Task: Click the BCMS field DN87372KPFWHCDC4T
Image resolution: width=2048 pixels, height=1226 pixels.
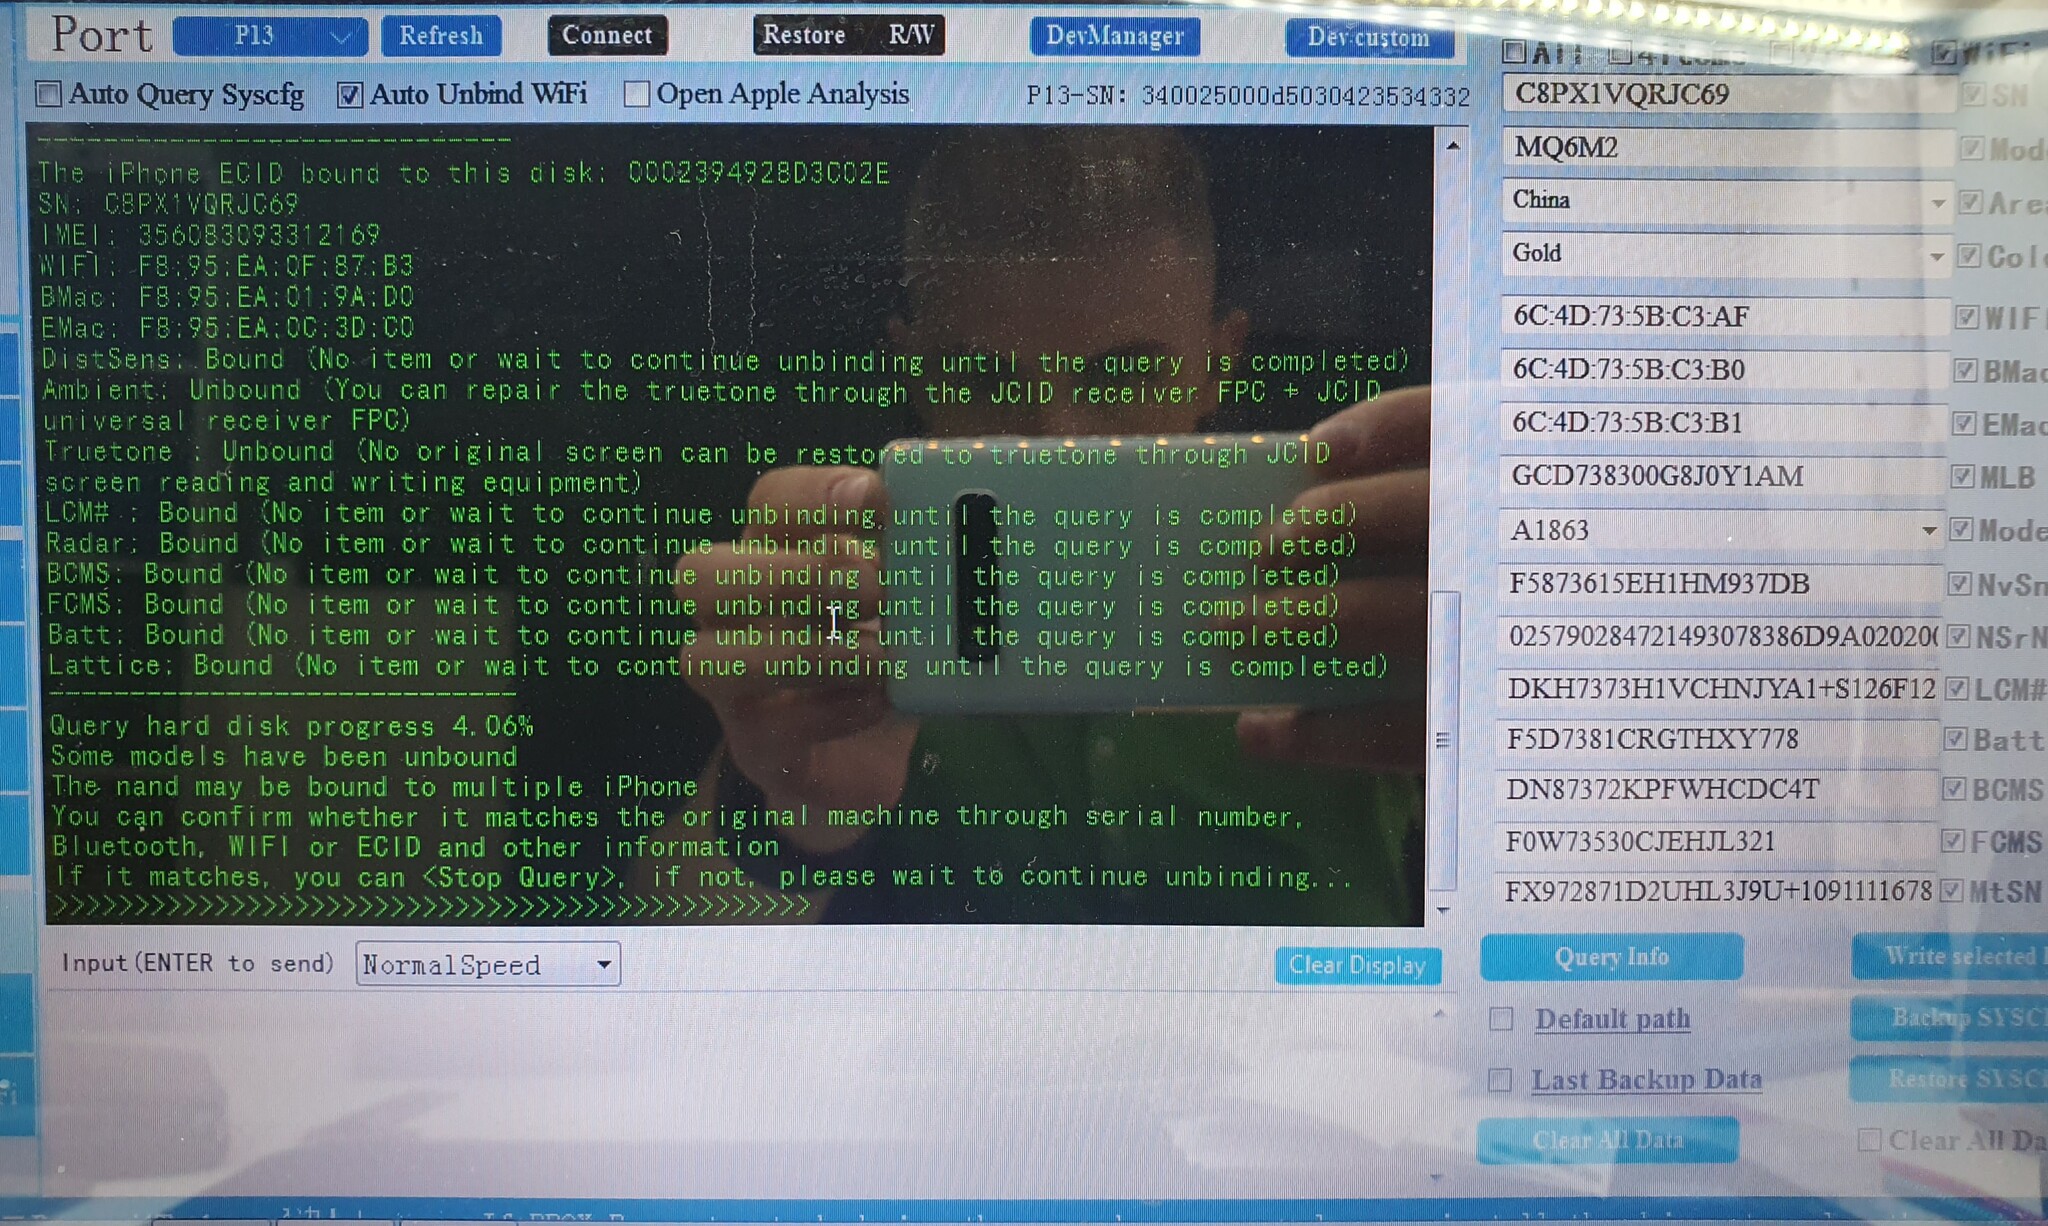Action: [x=1717, y=790]
